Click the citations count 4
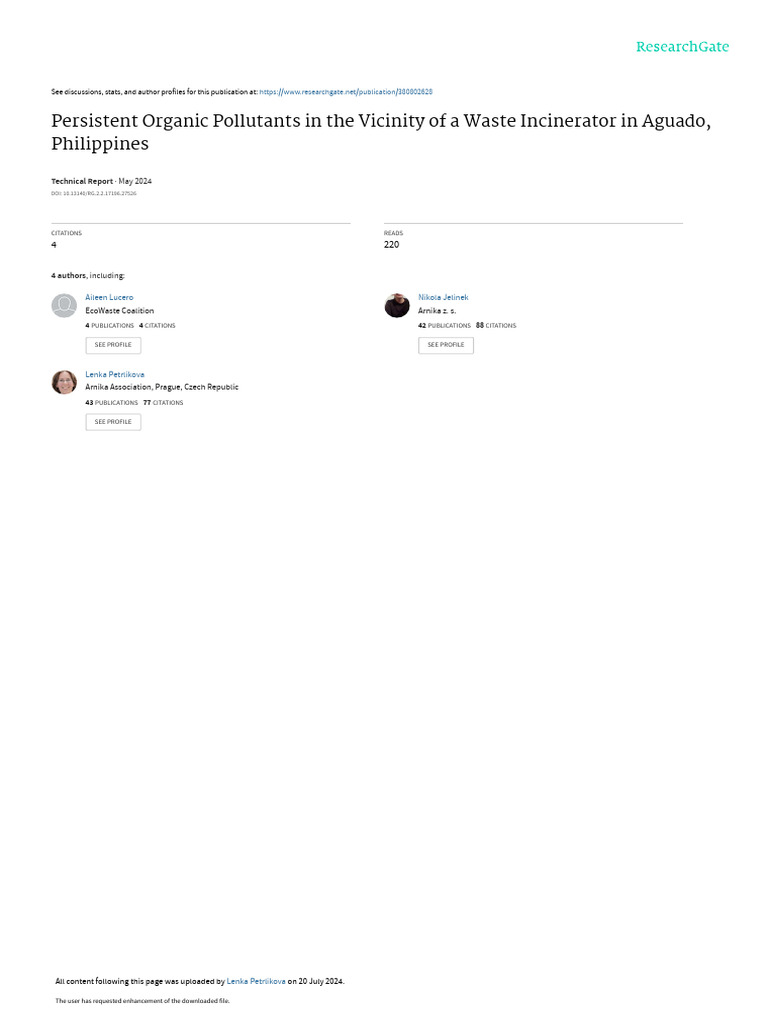This screenshot has height=1024, width=768. pos(54,245)
